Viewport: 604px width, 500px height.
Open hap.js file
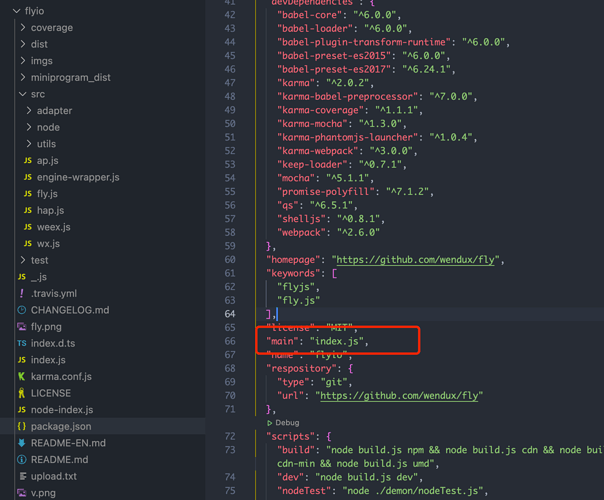50,210
